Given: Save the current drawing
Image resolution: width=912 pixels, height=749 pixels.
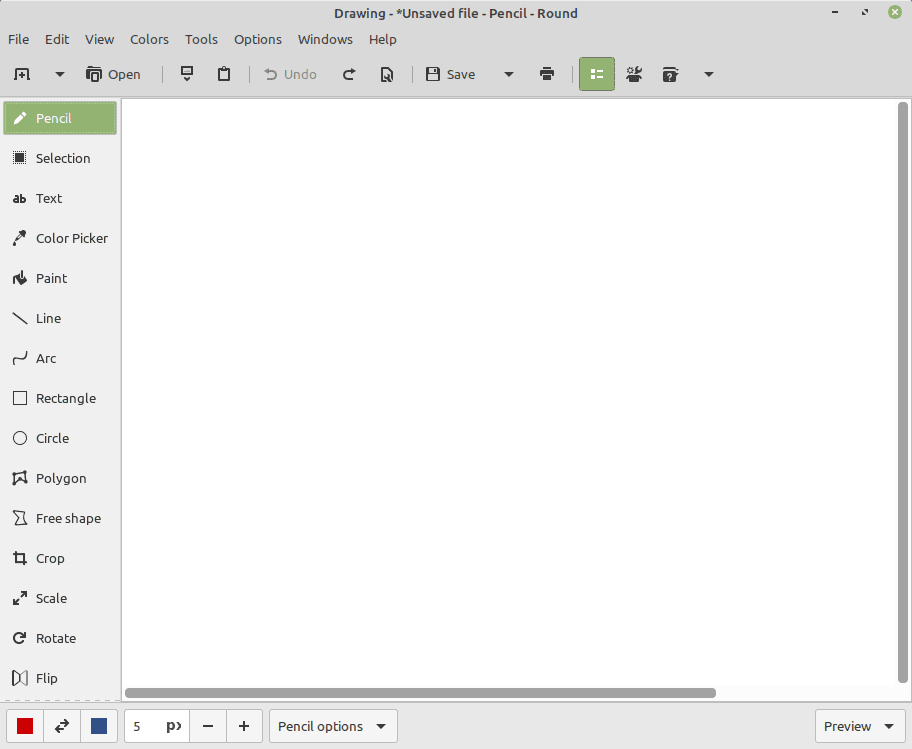Looking at the screenshot, I should 450,73.
